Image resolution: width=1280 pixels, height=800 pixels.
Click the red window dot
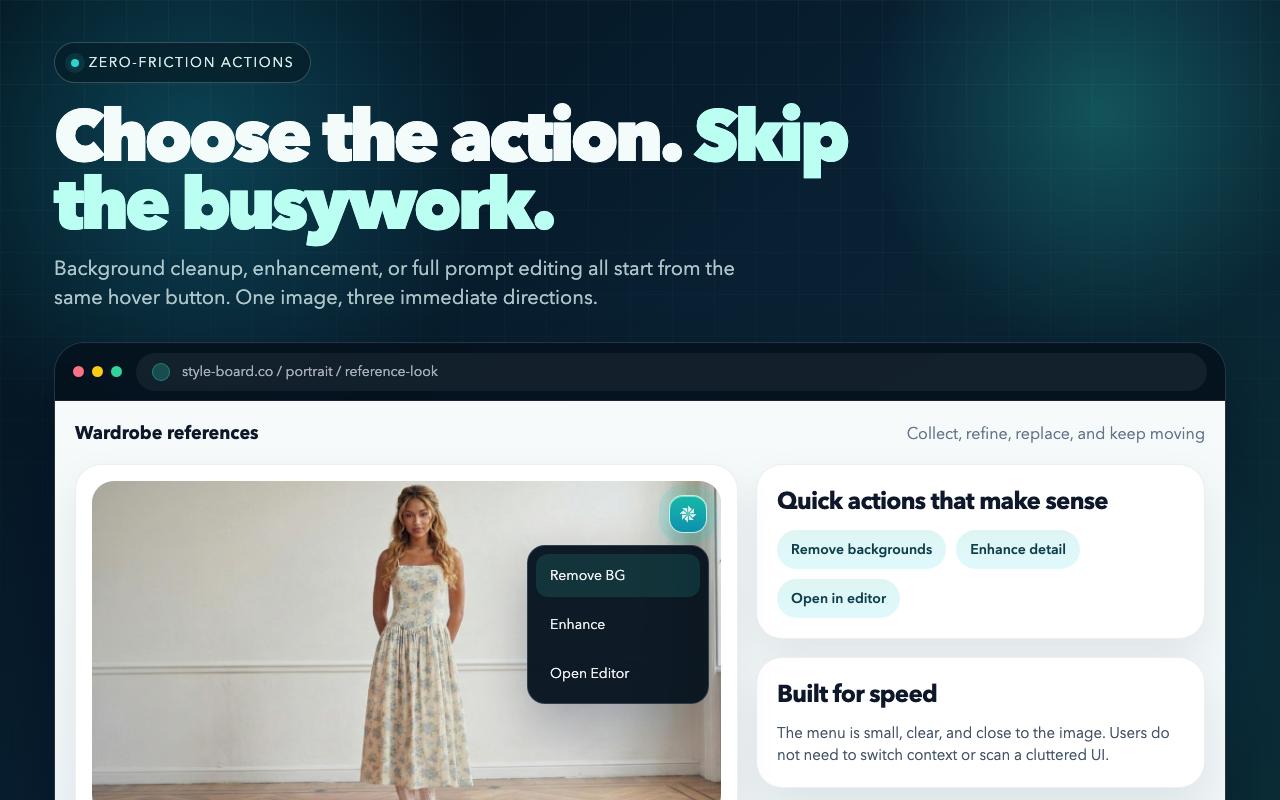78,371
